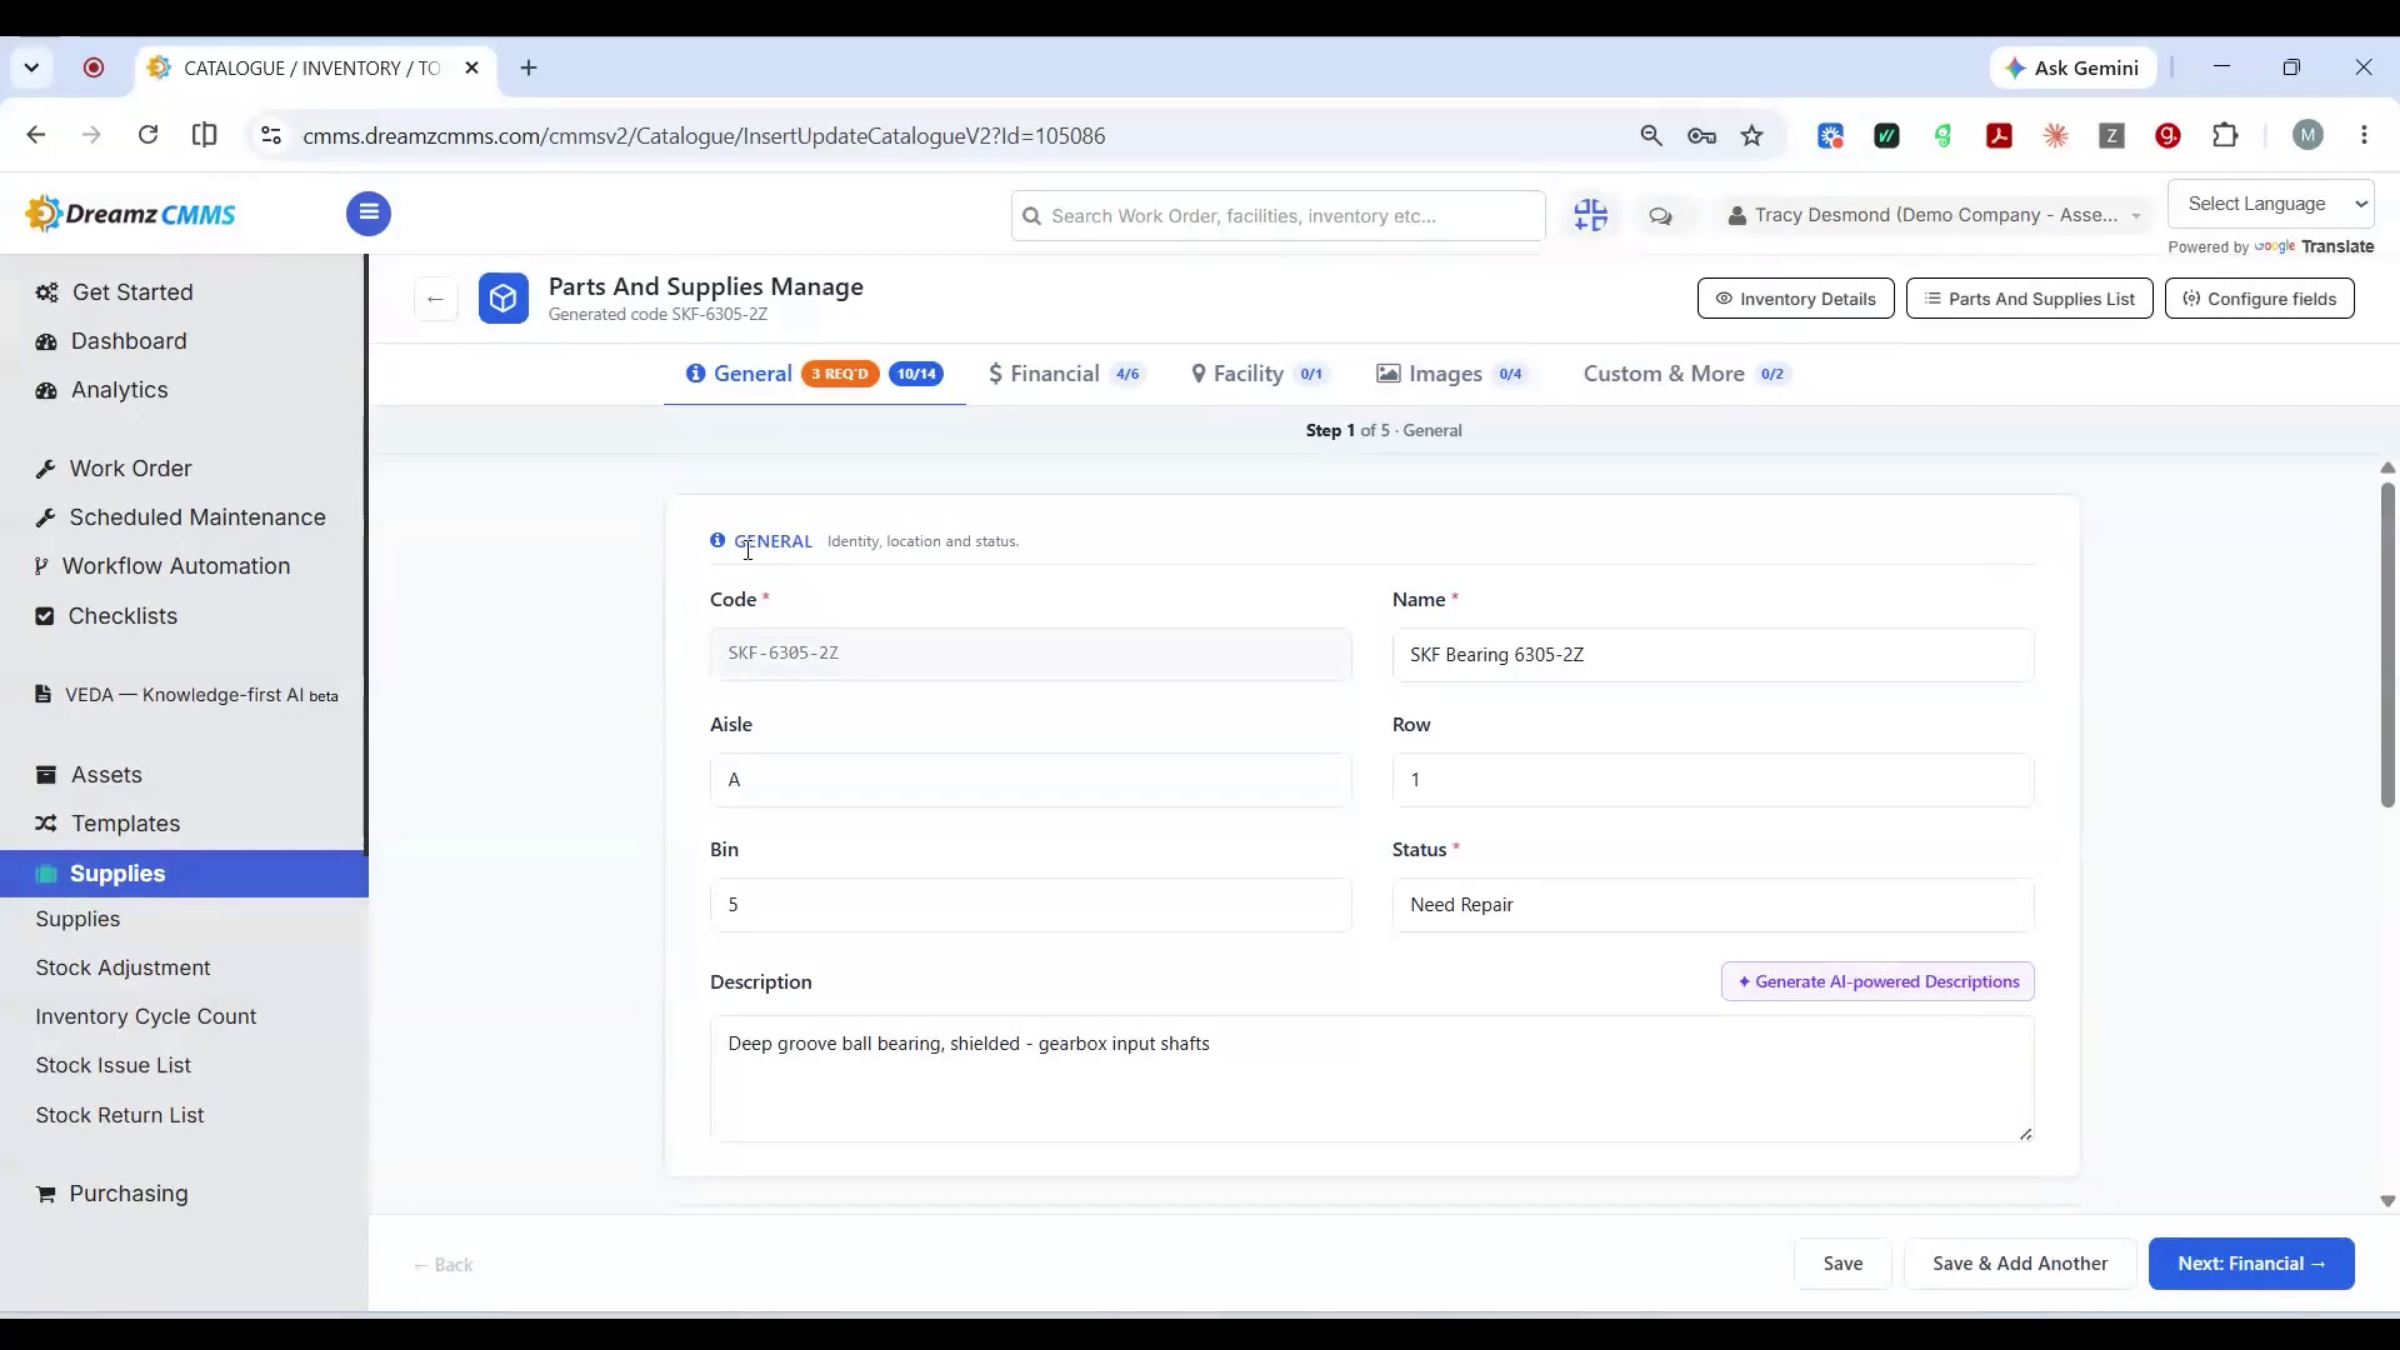
Task: Click the Save button
Action: click(1842, 1264)
